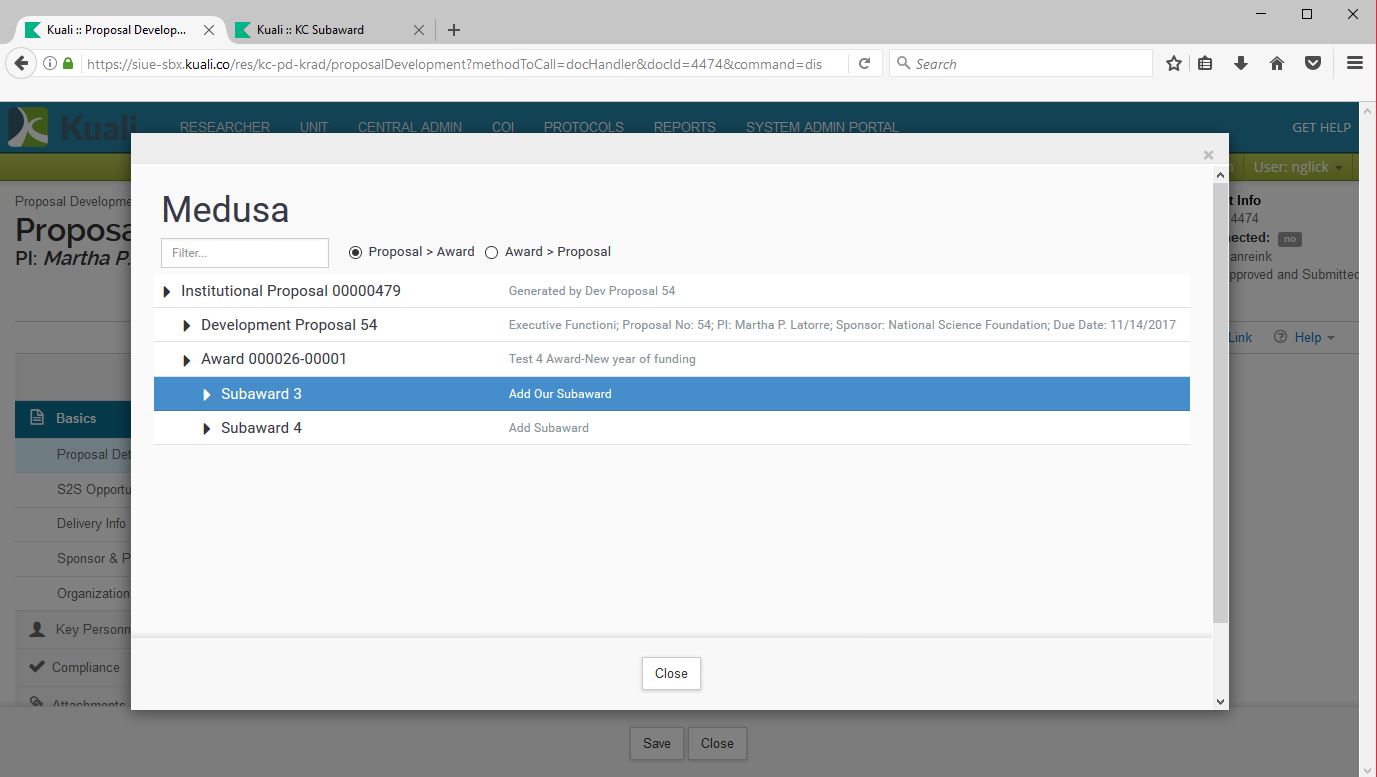Screen dimensions: 1377x777
Task: Click the Firefox back arrow button
Action: click(x=20, y=64)
